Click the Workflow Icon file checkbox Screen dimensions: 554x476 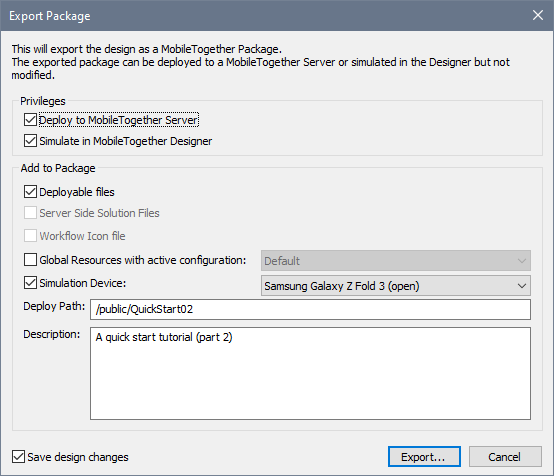click(30, 236)
